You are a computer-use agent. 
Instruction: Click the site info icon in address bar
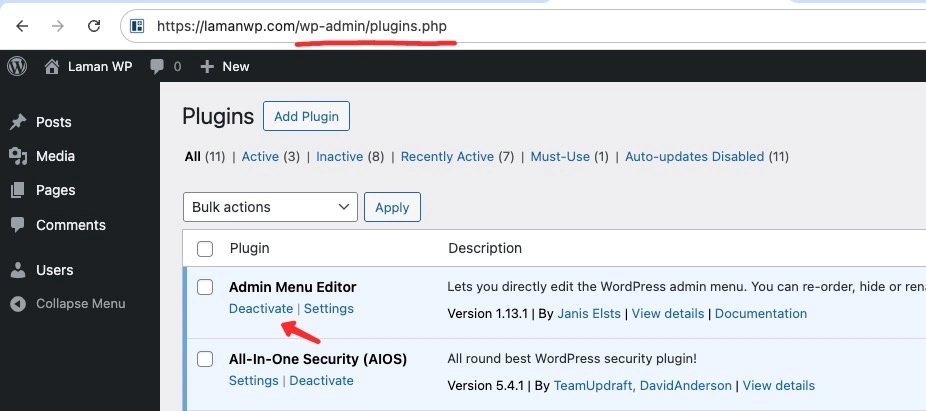137,26
